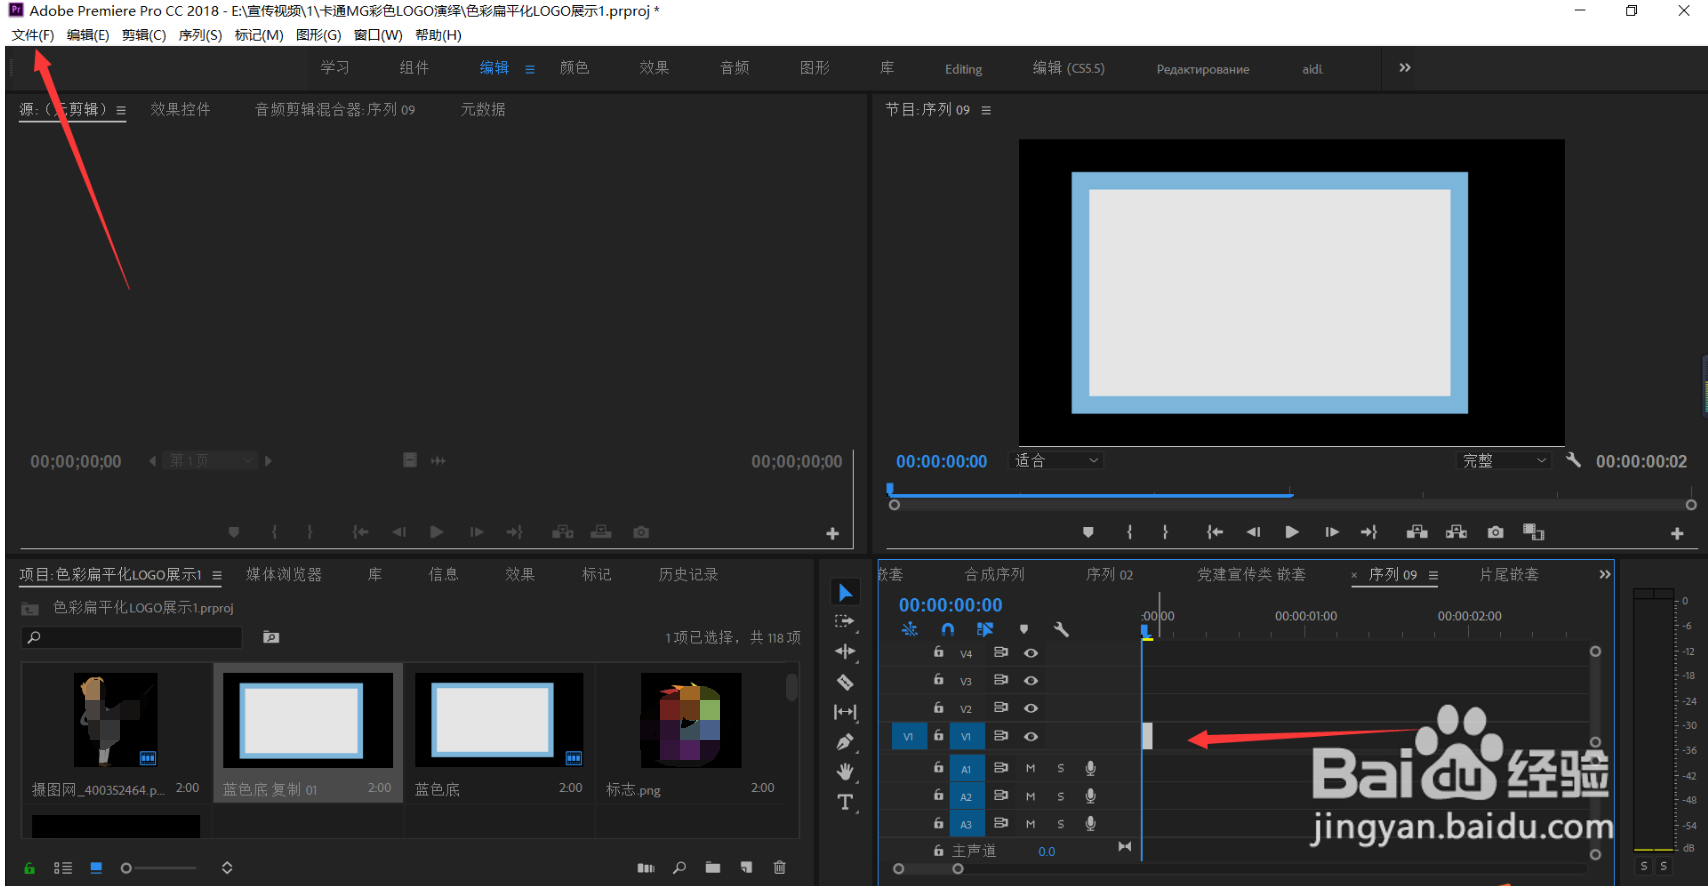The image size is (1708, 886).
Task: Toggle Linked Selection in timeline
Action: click(x=985, y=629)
